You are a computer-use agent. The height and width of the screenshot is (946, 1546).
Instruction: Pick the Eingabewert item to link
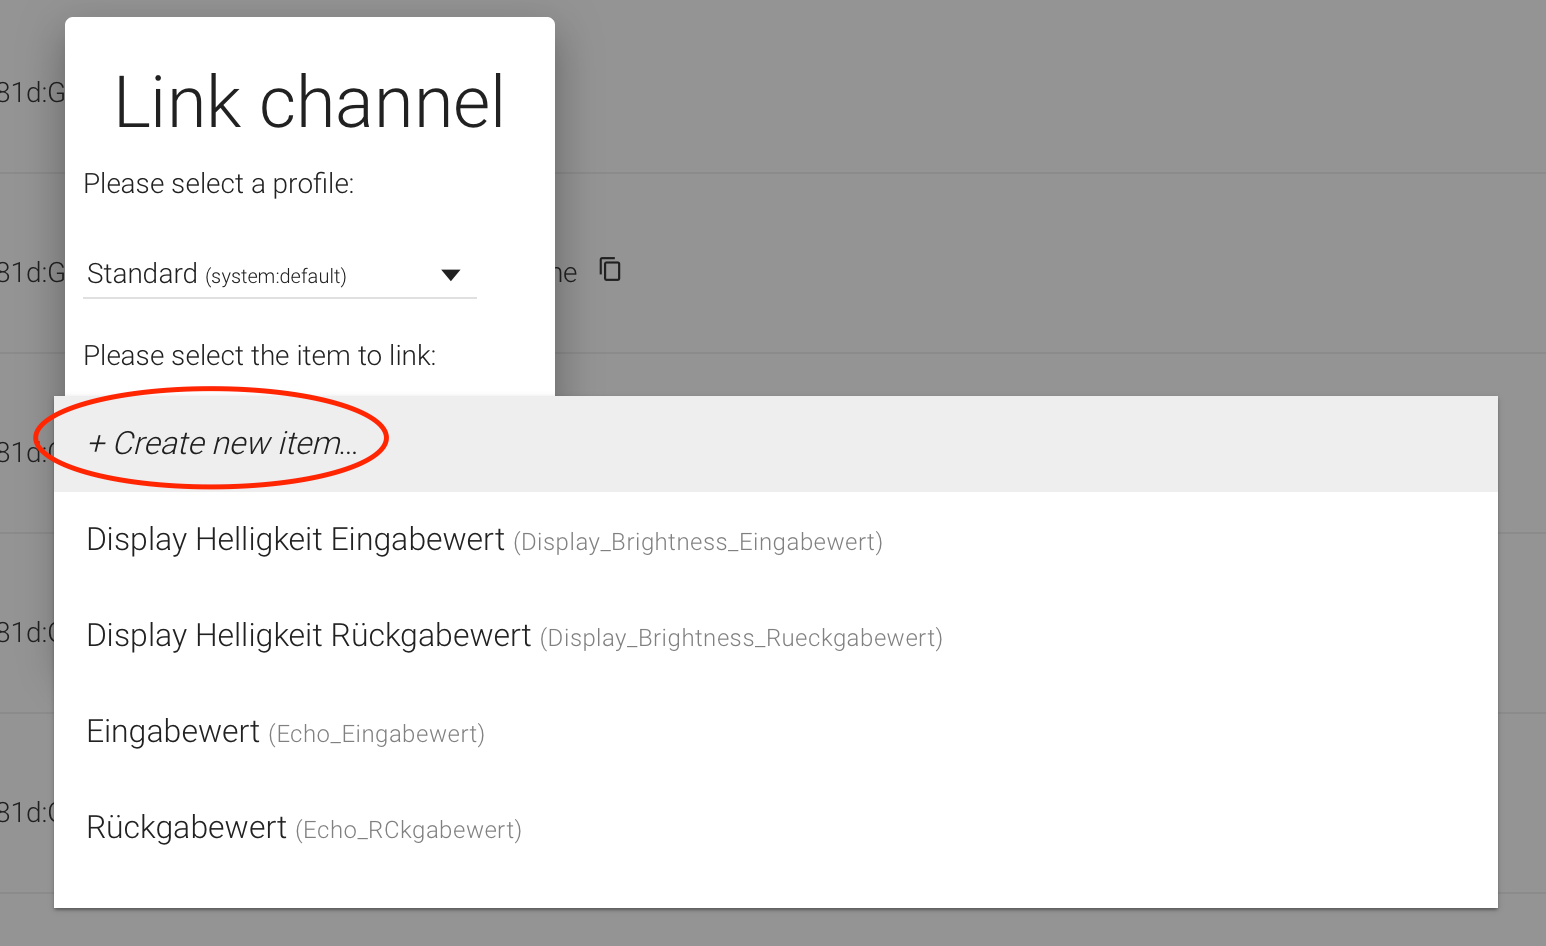[173, 732]
